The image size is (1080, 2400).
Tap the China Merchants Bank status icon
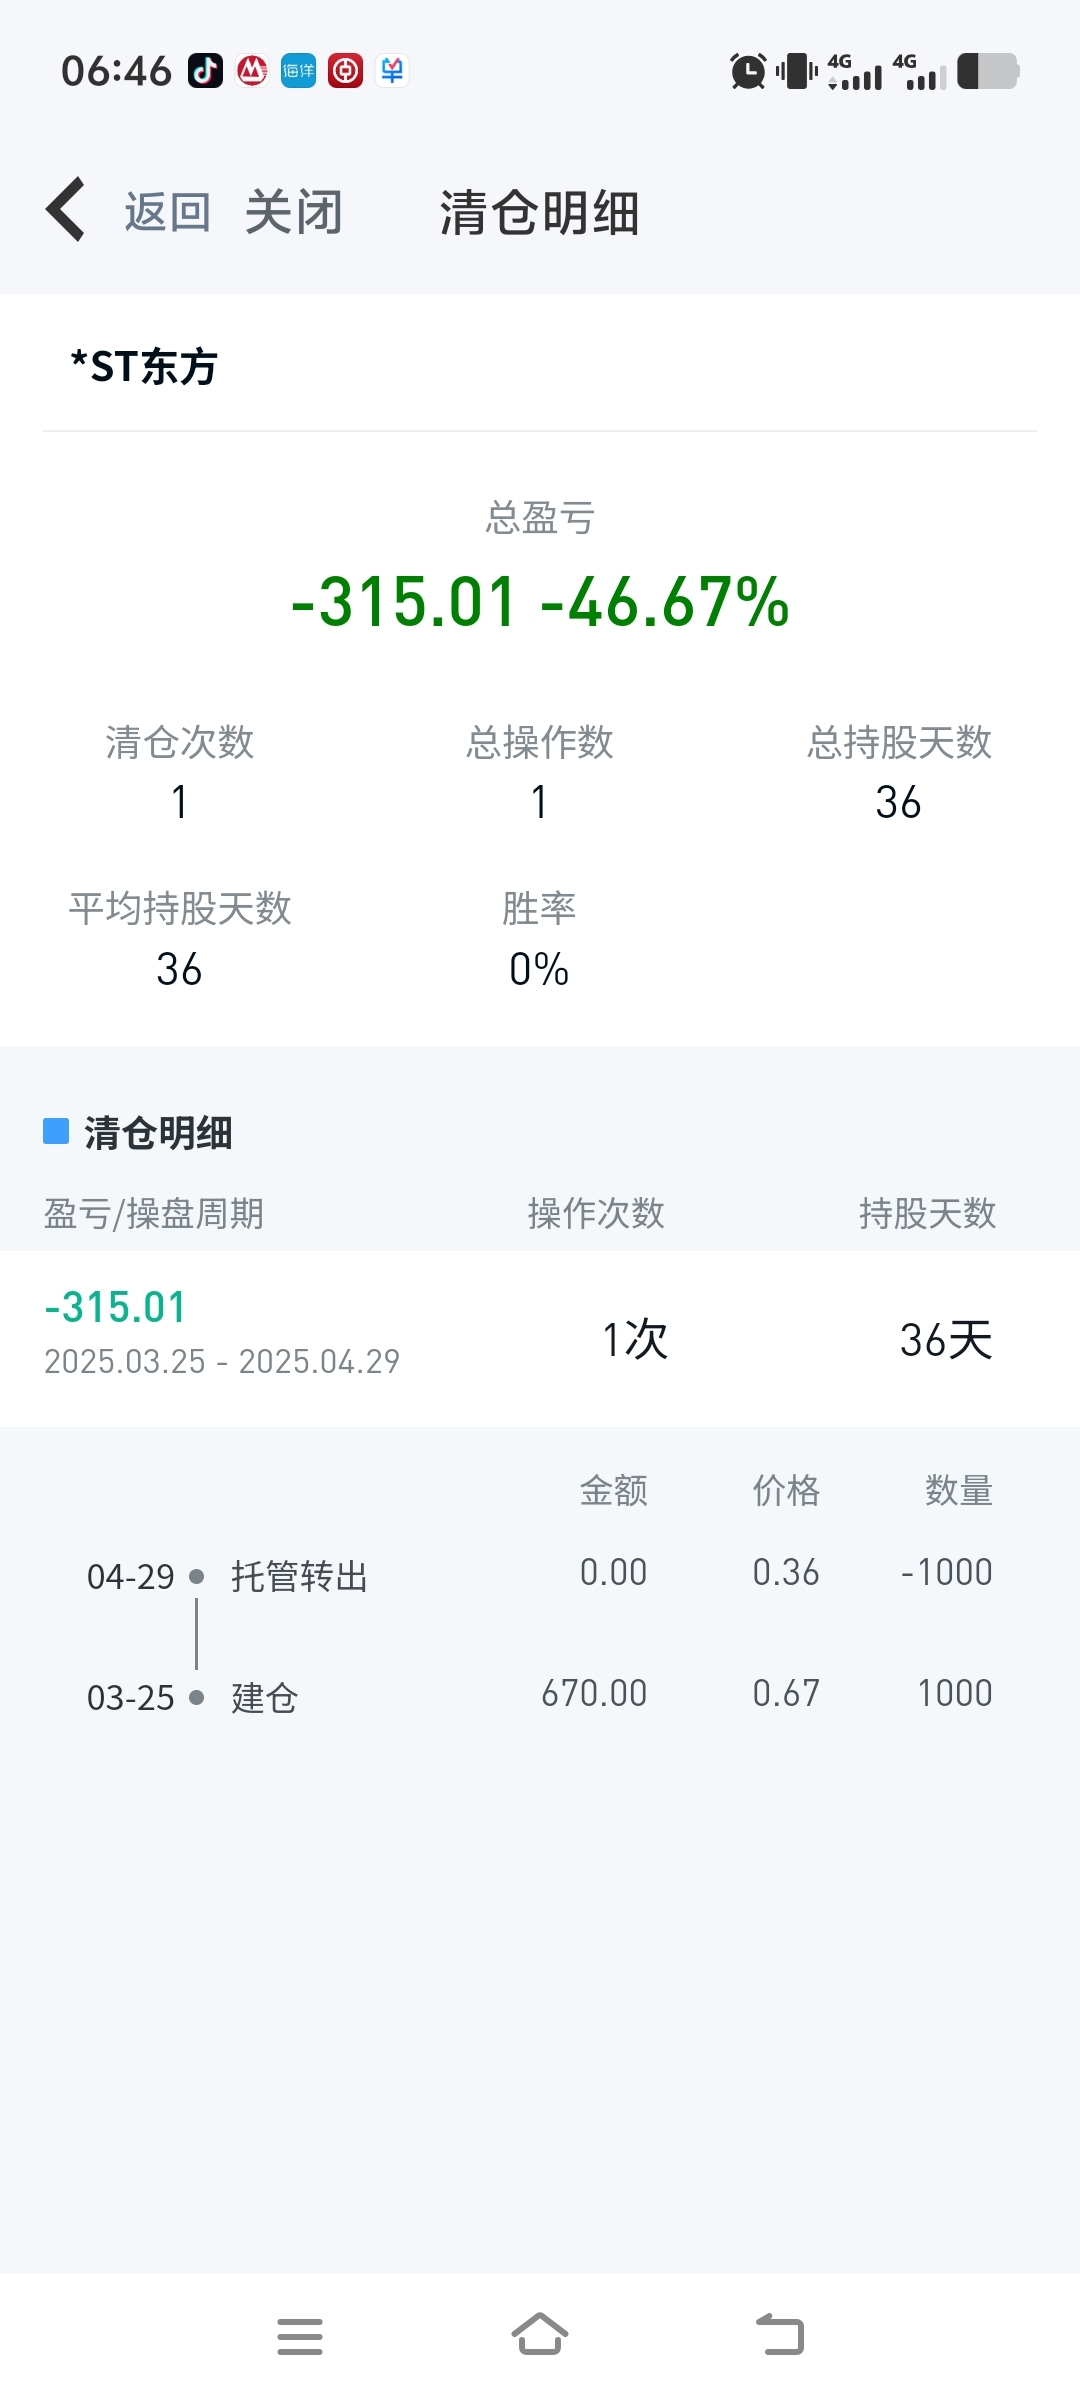click(252, 71)
